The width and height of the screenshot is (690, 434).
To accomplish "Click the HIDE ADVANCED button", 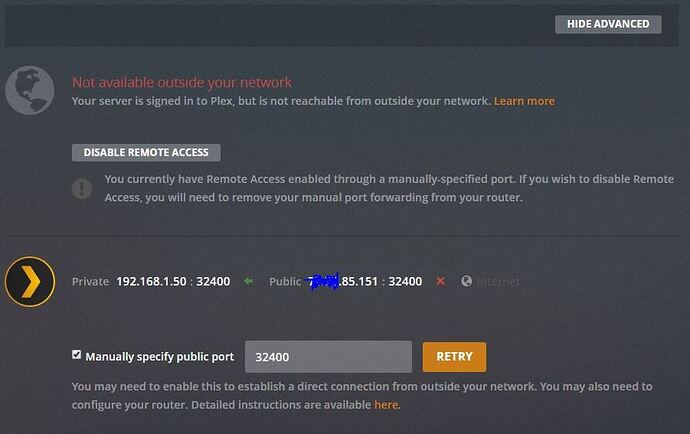I will 608,24.
